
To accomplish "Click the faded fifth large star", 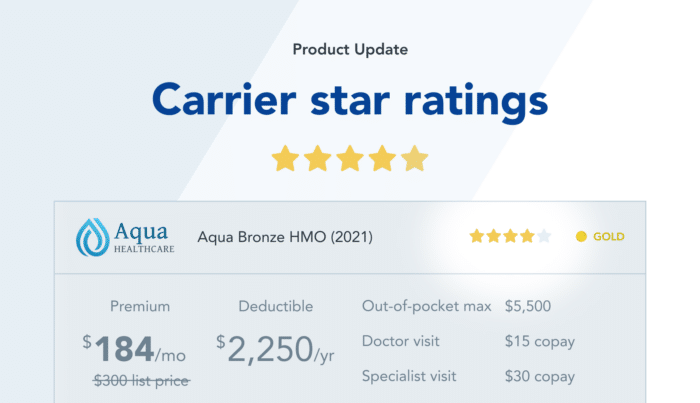I will point(415,158).
